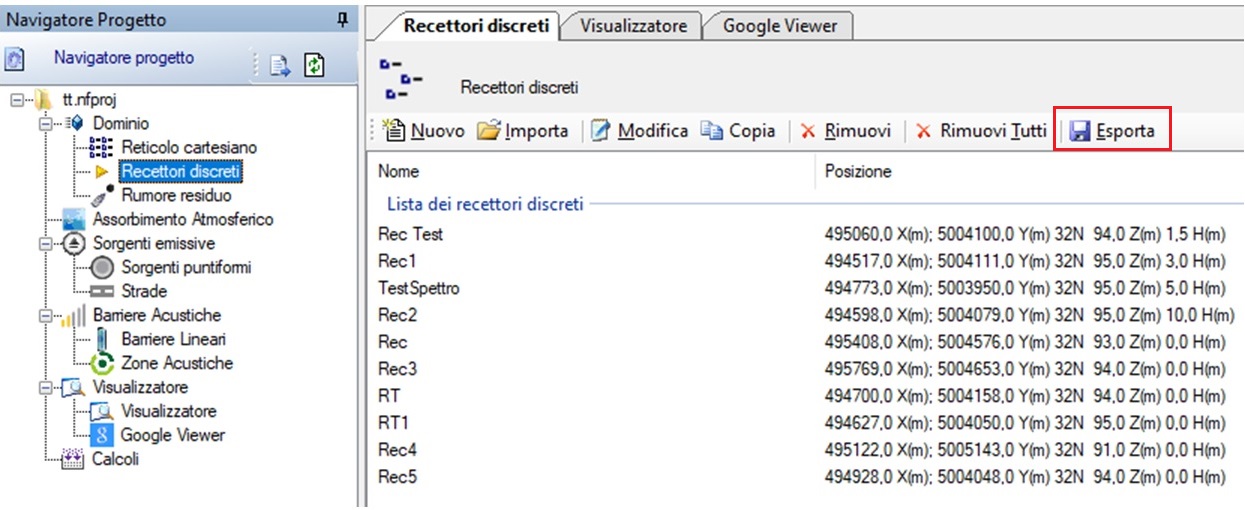Collapse the Sorgenti emissive node
Image resolution: width=1245 pixels, height=510 pixels.
tap(44, 244)
